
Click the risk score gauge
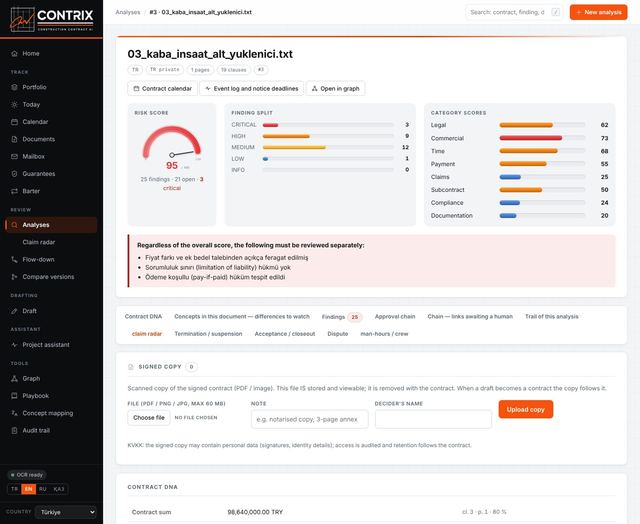pos(172,143)
